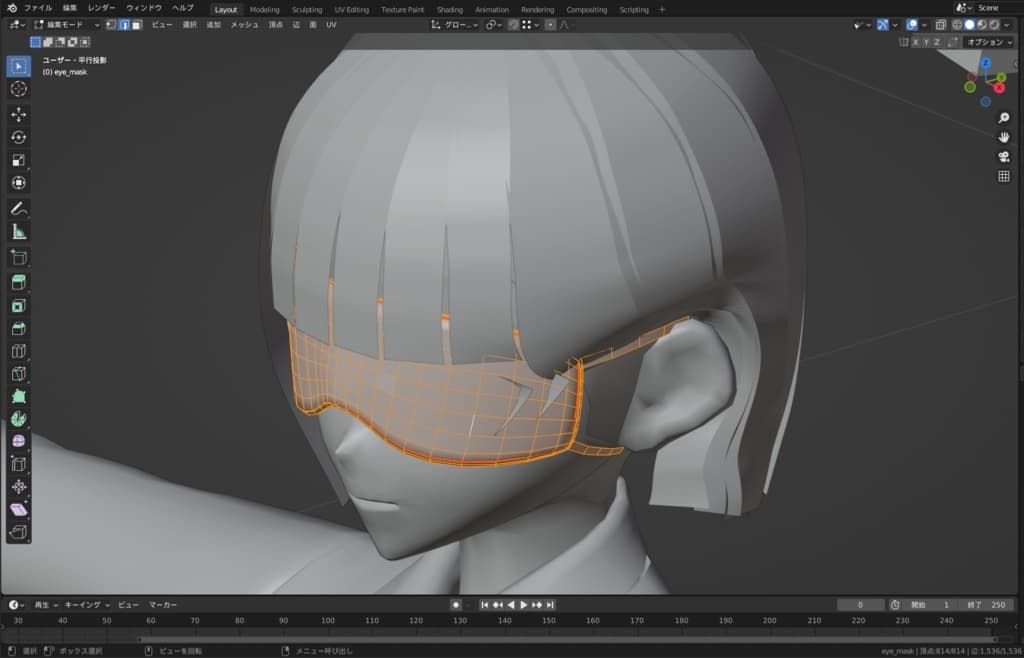Switch to orthographic/perspective with grid icon
This screenshot has width=1024, height=658.
click(x=1003, y=177)
